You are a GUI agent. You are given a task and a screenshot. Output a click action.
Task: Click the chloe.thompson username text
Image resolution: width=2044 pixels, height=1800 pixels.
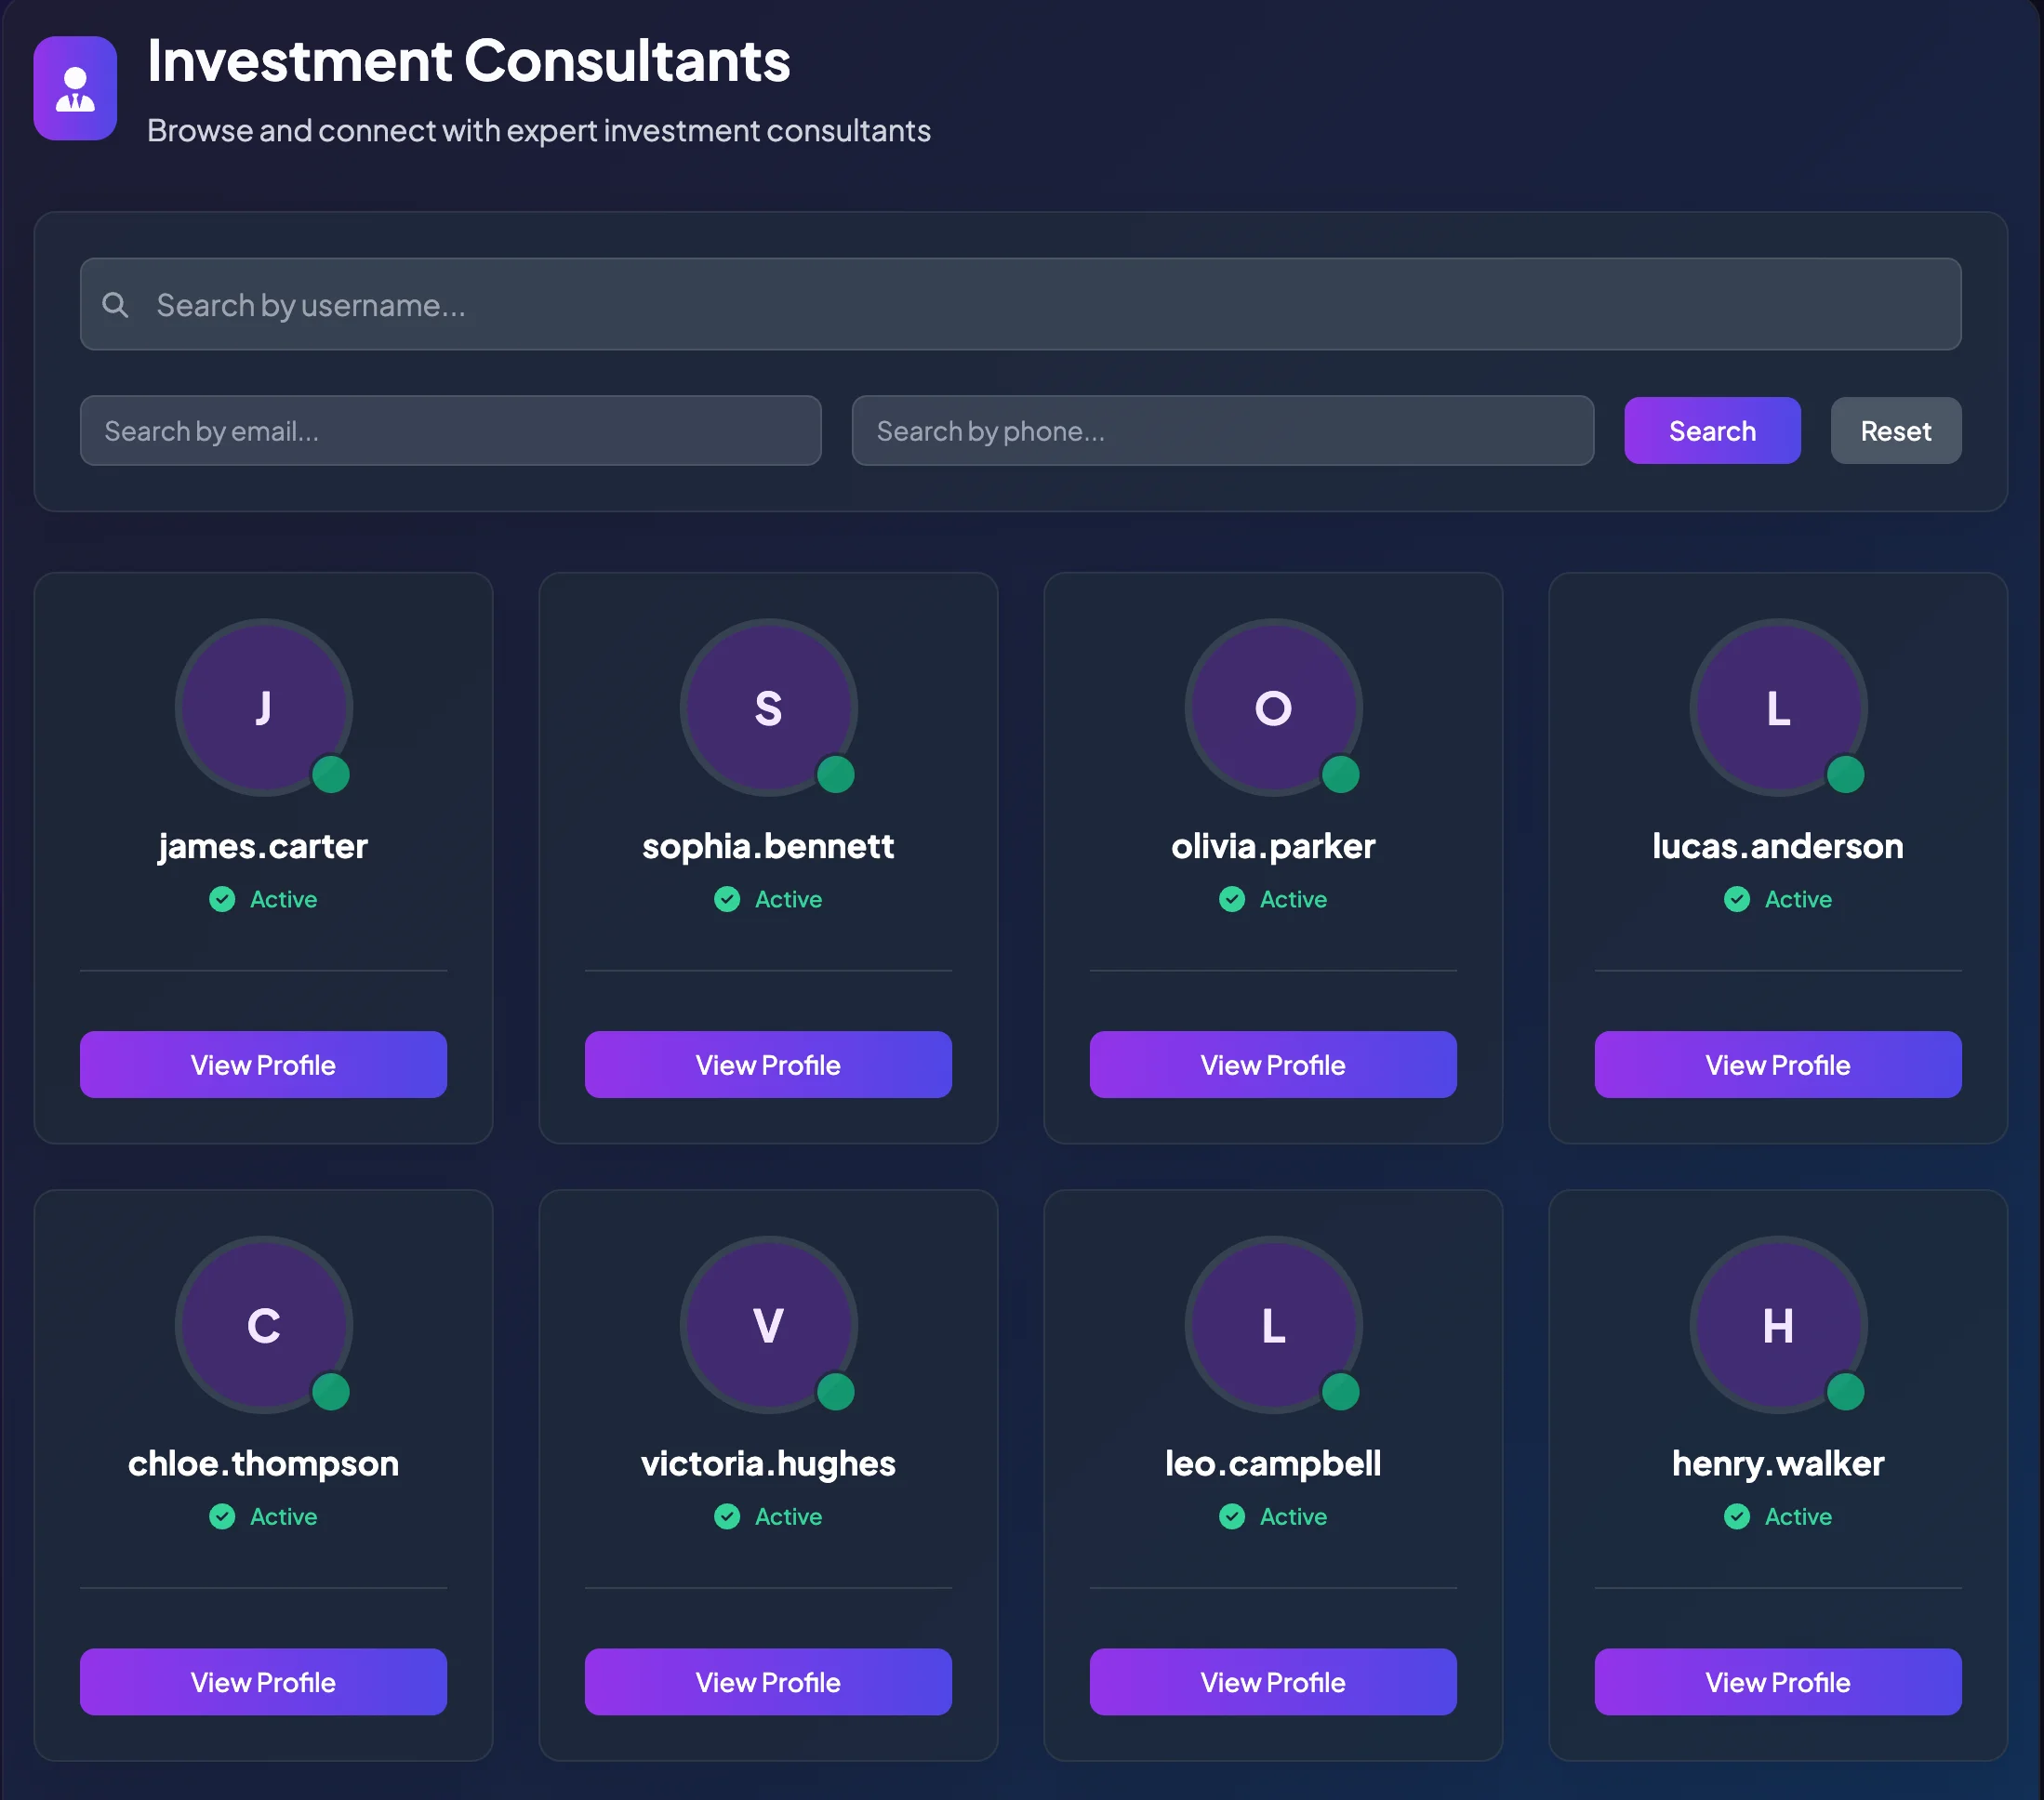tap(263, 1464)
